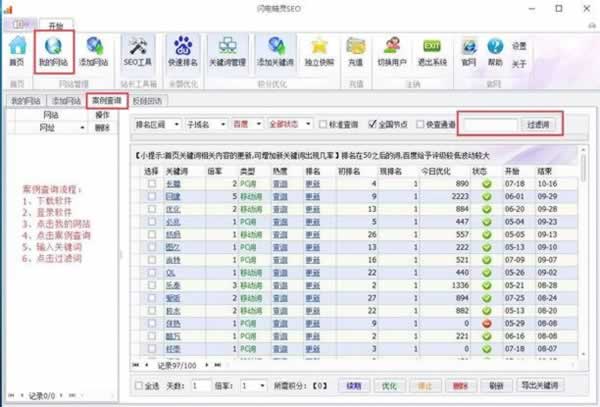Image resolution: width=600 pixels, height=407 pixels.
Task: Click the 添加网站 (Add Site) icon
Action: pos(95,51)
